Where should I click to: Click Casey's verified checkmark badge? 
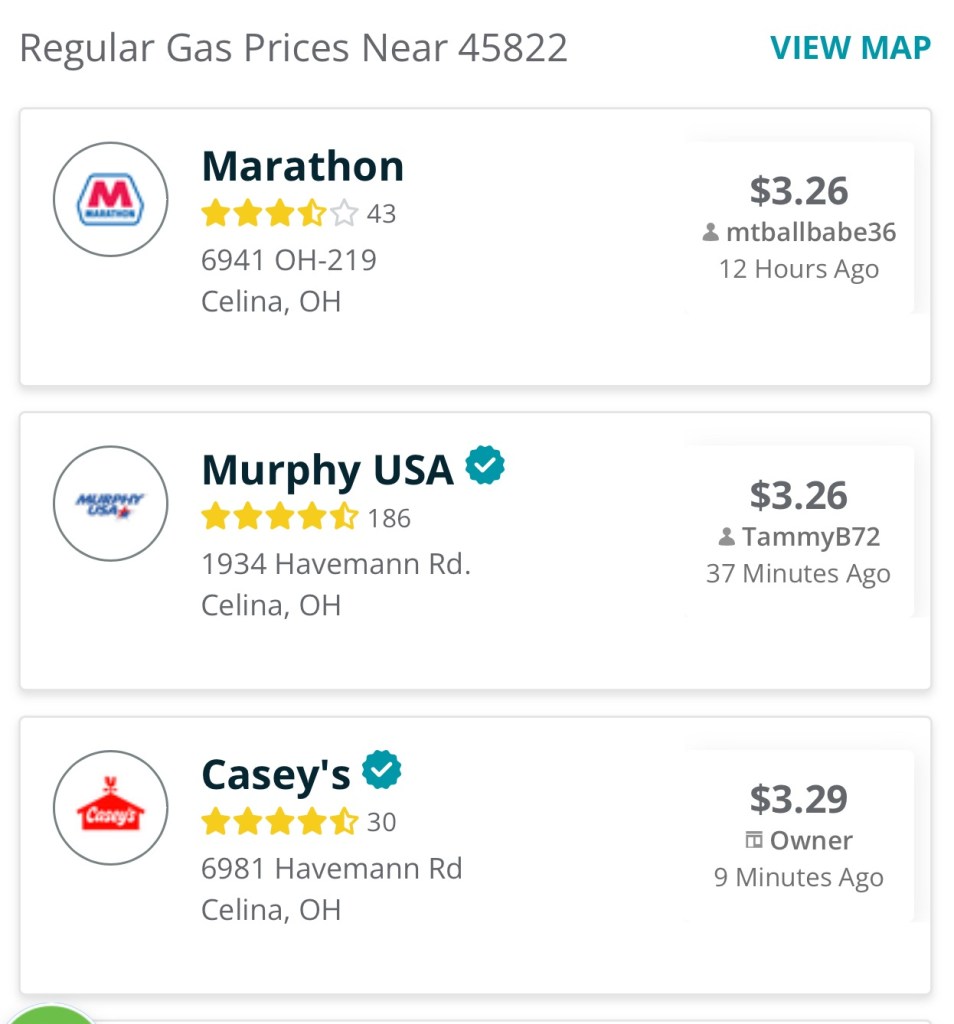point(381,769)
